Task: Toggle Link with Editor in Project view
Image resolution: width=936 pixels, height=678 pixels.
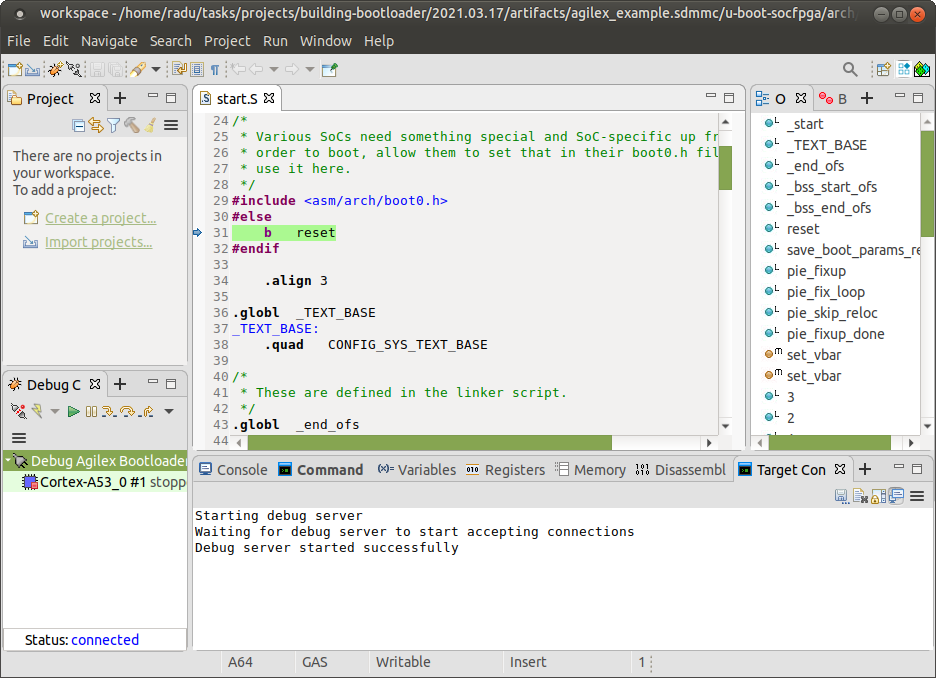Action: tap(96, 125)
